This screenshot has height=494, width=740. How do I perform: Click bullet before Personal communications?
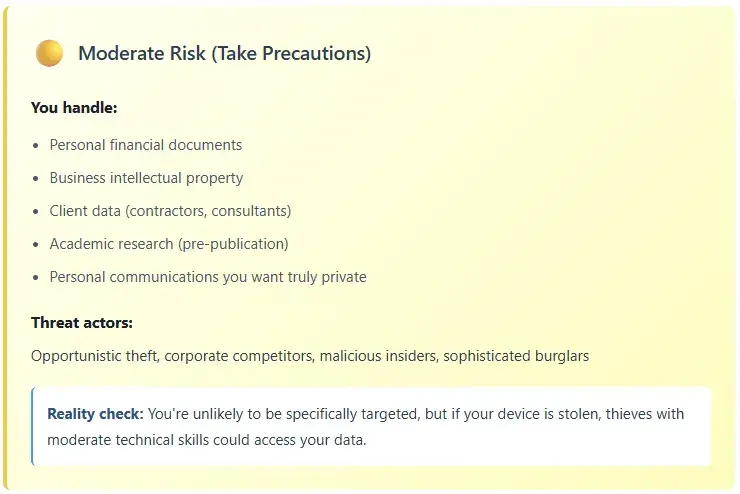click(36, 277)
